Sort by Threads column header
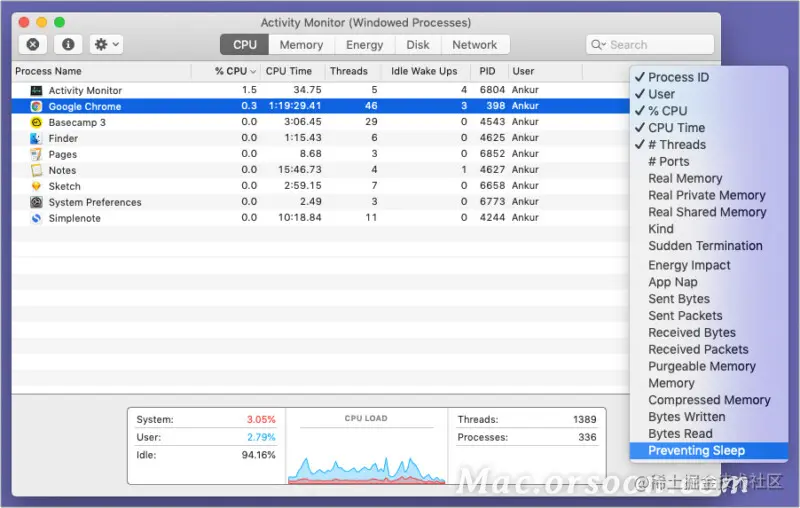 [x=353, y=71]
